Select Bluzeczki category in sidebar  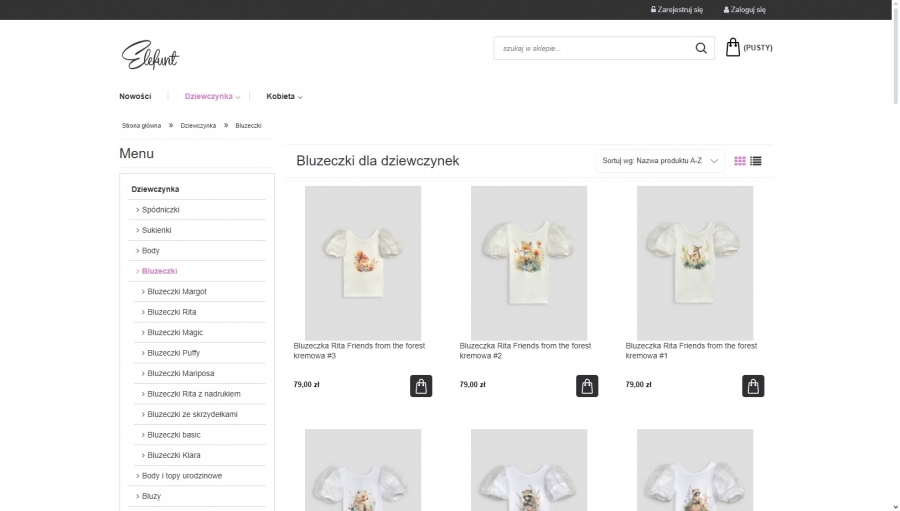pyautogui.click(x=160, y=271)
